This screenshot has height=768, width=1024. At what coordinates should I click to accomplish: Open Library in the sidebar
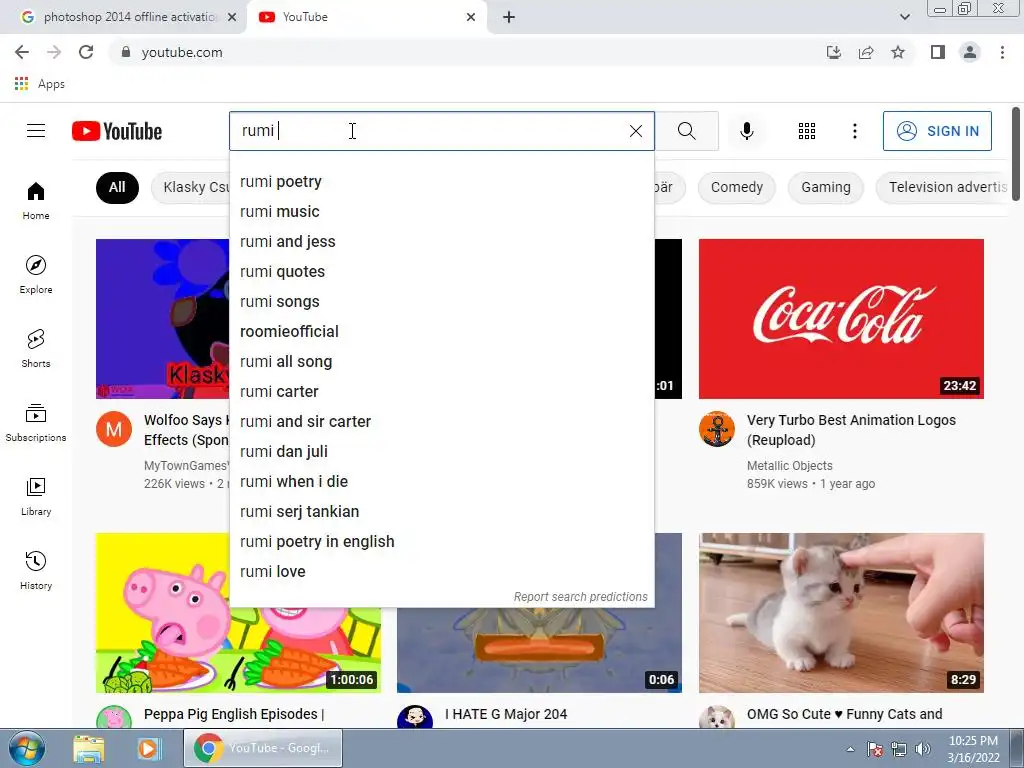[x=36, y=496]
